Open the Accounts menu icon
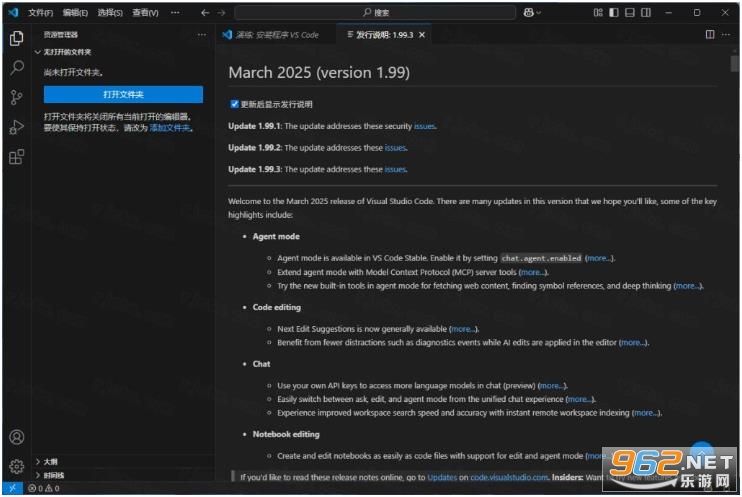The width and height of the screenshot is (742, 497). (17, 437)
